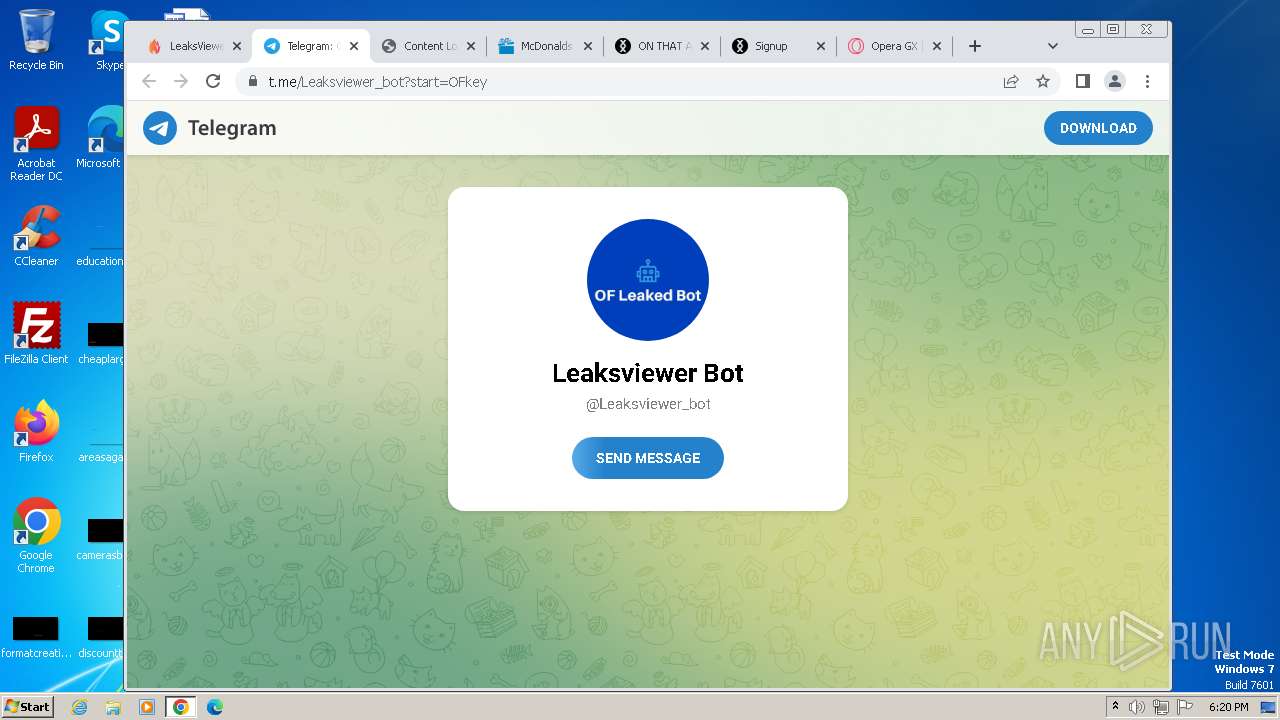
Task: Open the Windows Start menu
Action: (27, 707)
